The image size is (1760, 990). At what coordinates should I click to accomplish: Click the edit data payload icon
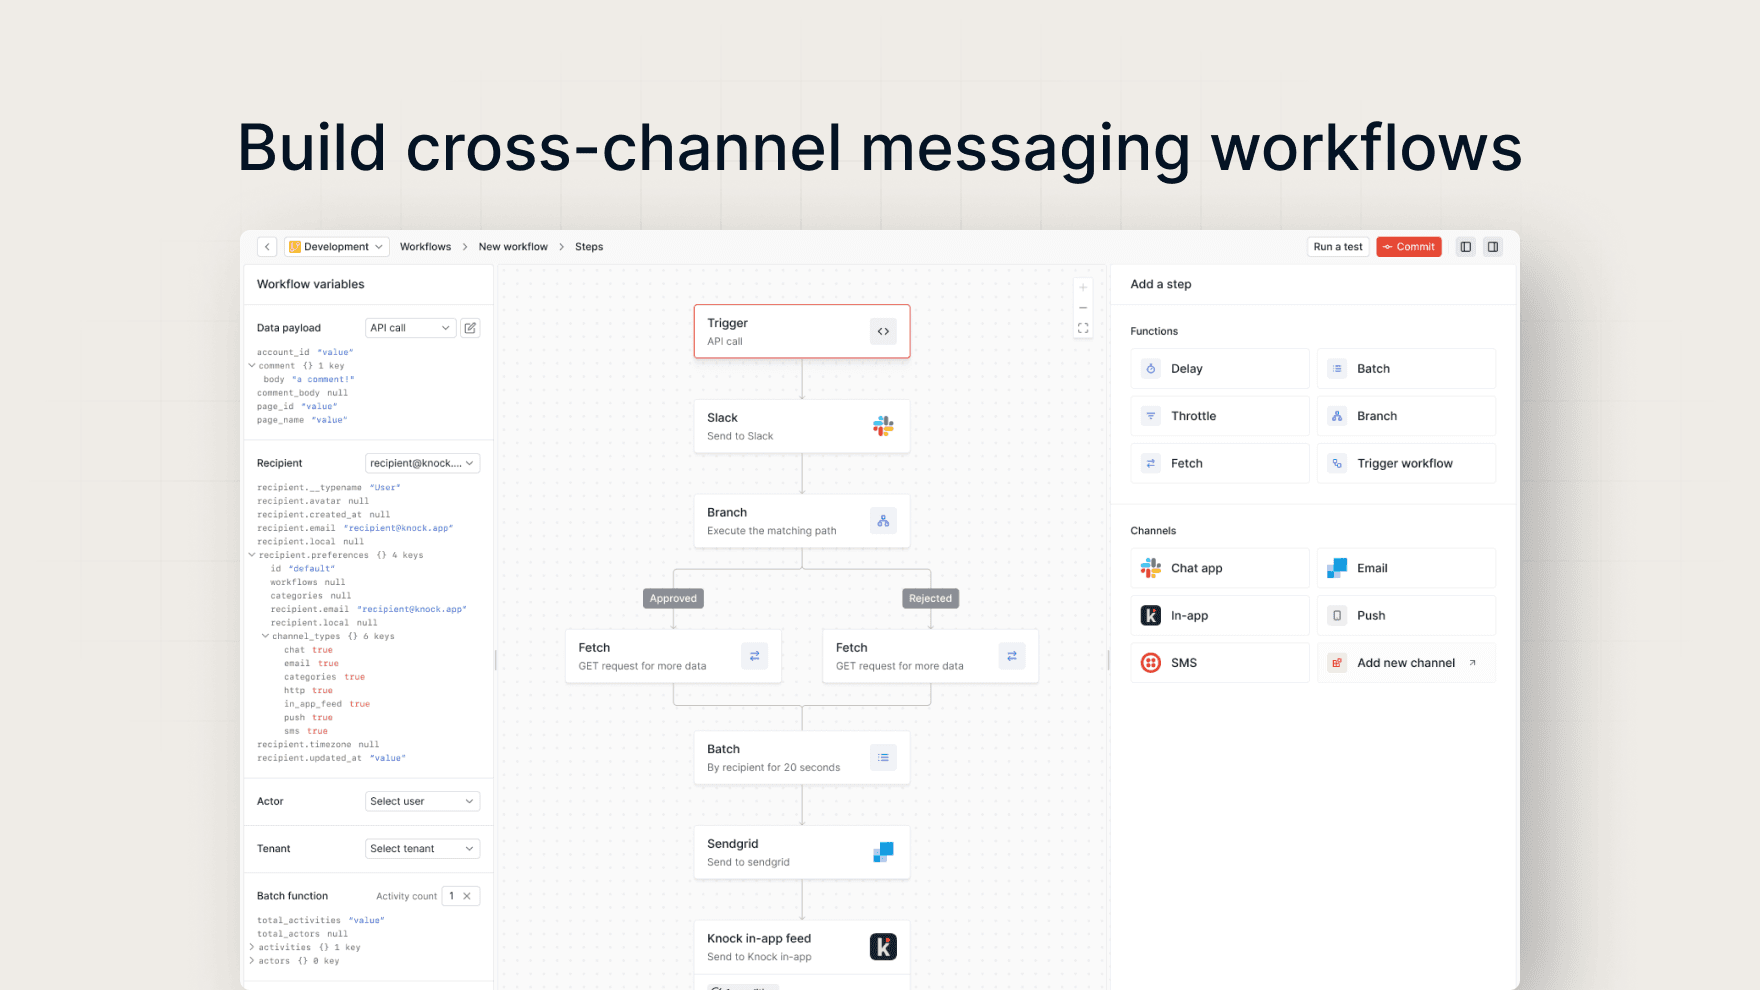coord(470,328)
